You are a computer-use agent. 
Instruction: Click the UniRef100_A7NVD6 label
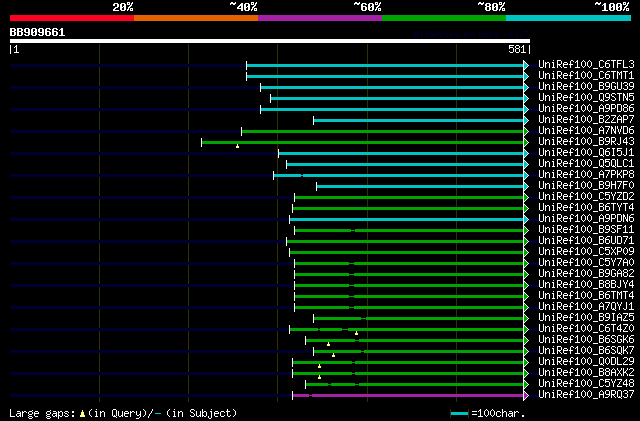coord(586,131)
